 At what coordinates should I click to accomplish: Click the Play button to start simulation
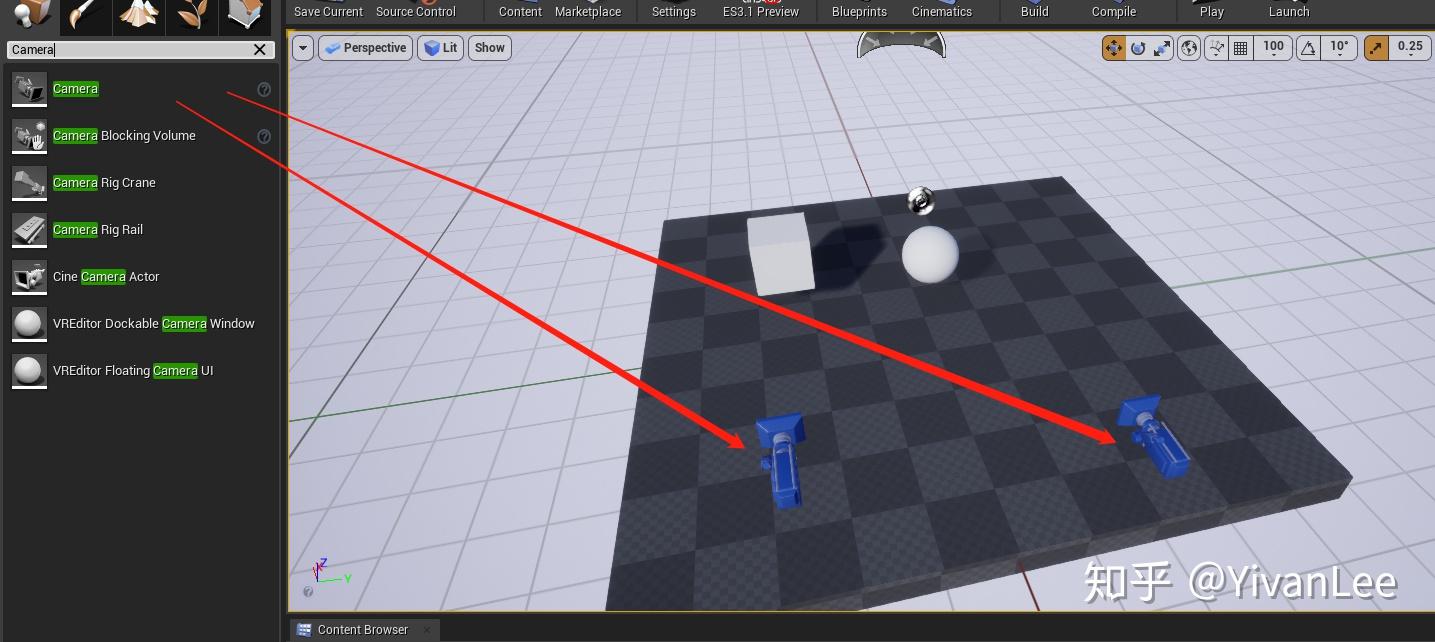click(x=1212, y=11)
